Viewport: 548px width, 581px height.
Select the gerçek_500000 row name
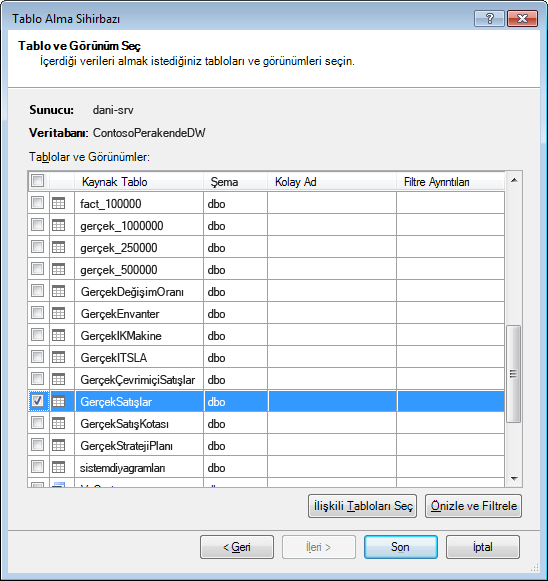coord(119,270)
